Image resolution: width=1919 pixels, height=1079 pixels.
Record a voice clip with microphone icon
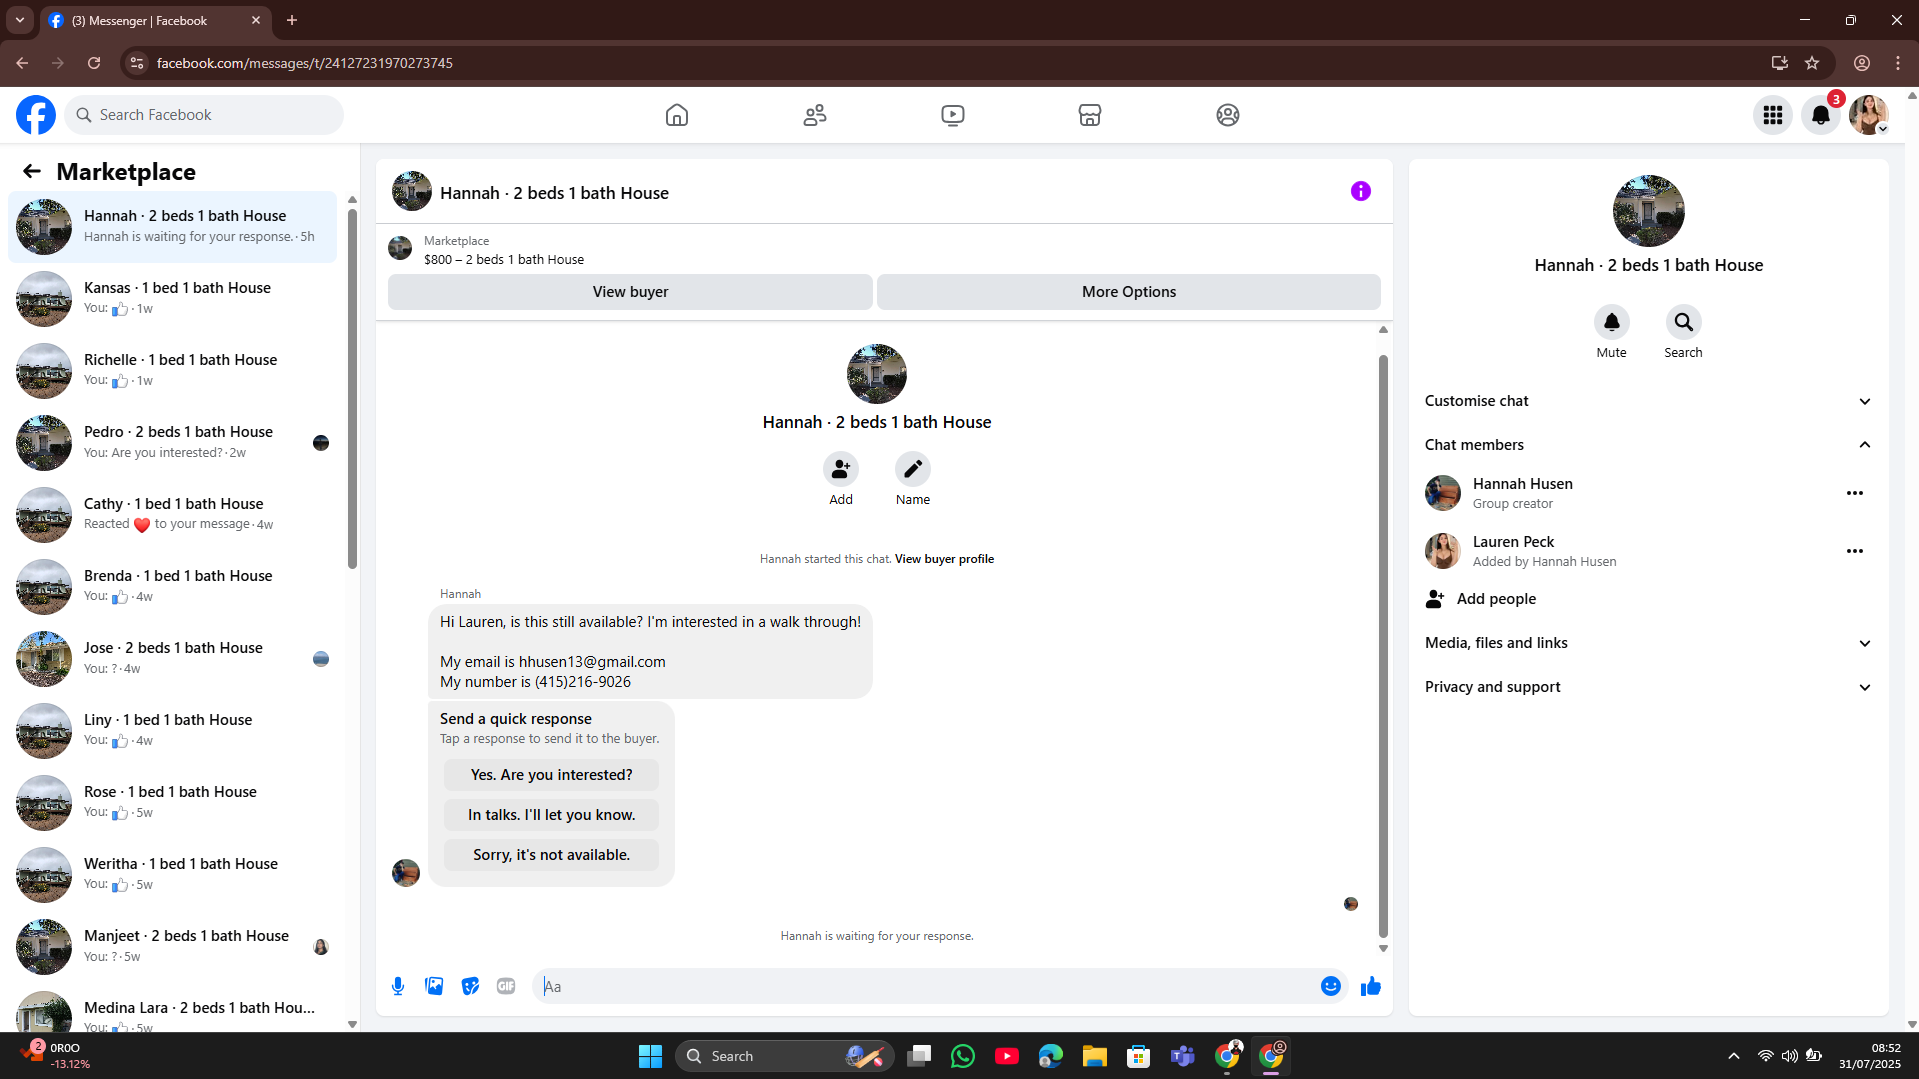[398, 986]
